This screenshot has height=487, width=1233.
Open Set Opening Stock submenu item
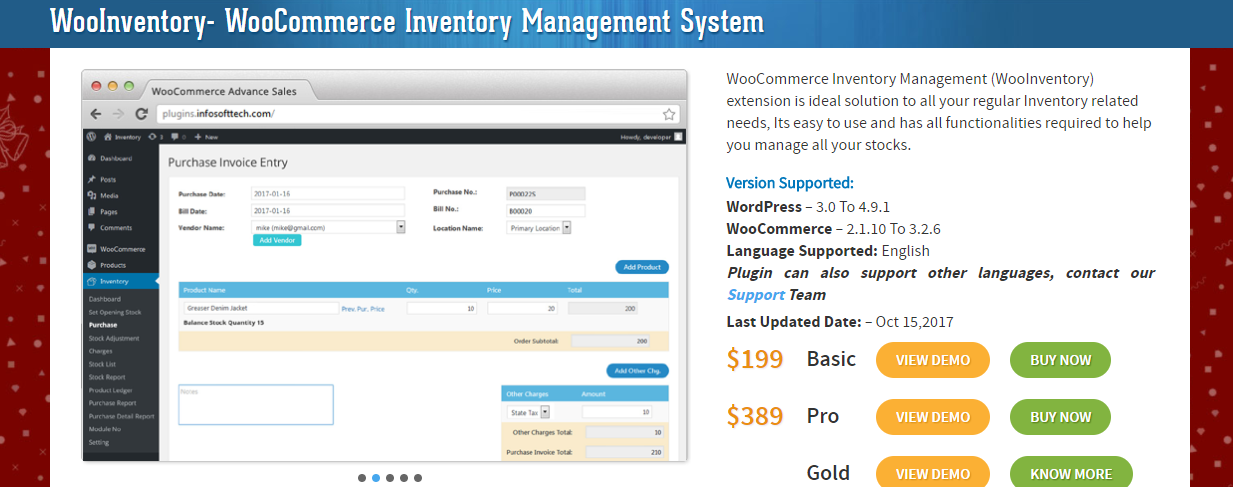[115, 312]
